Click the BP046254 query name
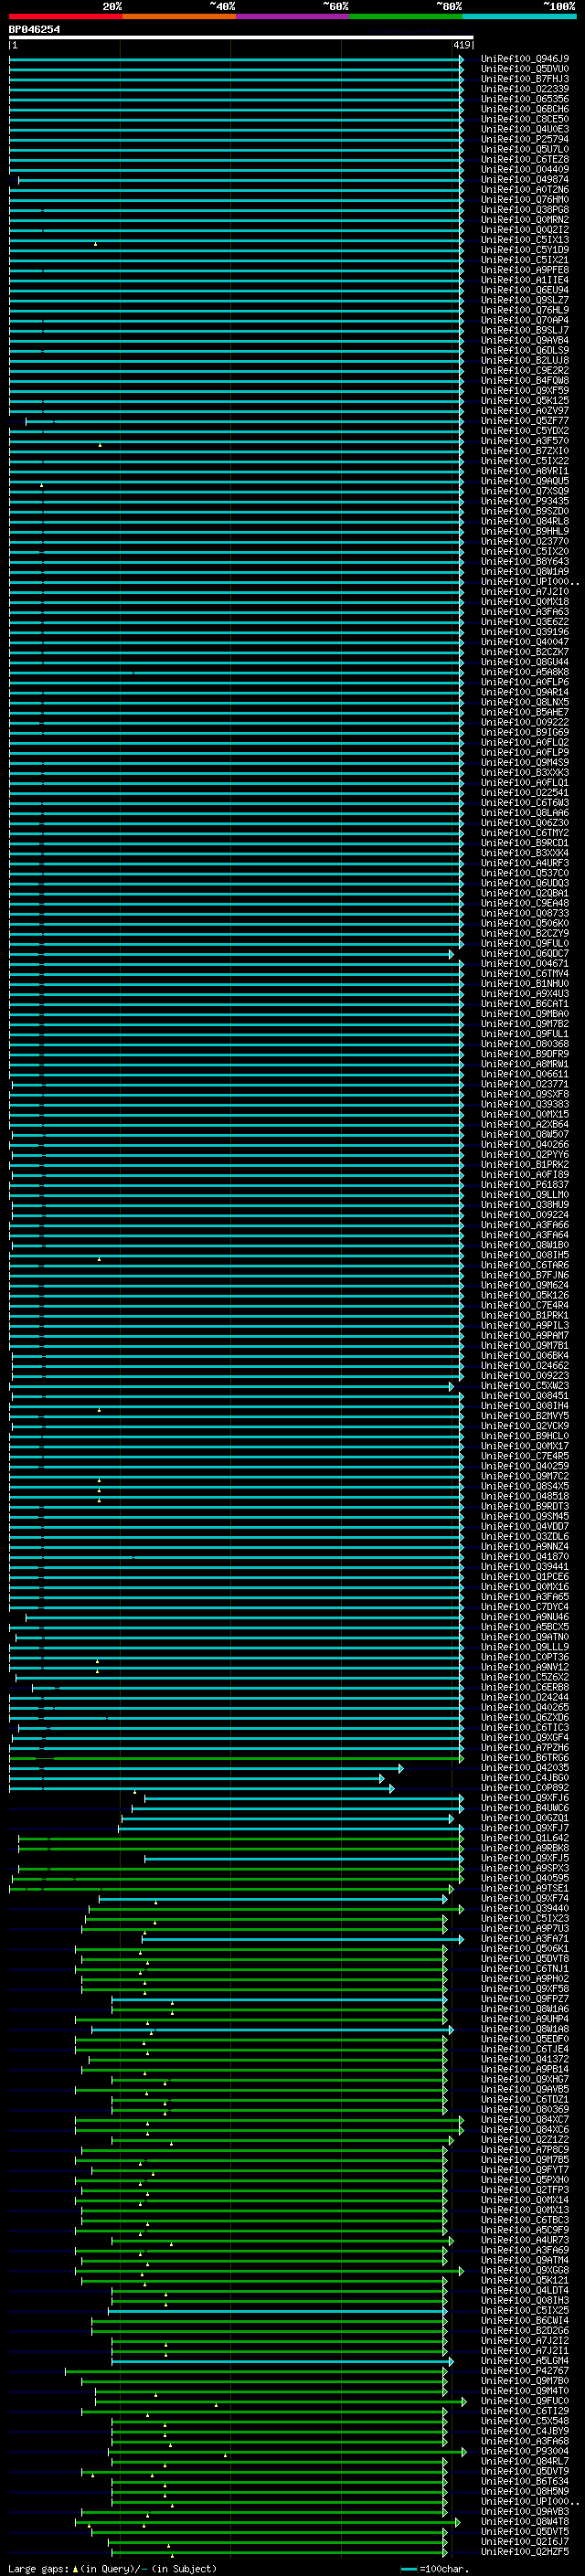The image size is (585, 2576). click(34, 29)
